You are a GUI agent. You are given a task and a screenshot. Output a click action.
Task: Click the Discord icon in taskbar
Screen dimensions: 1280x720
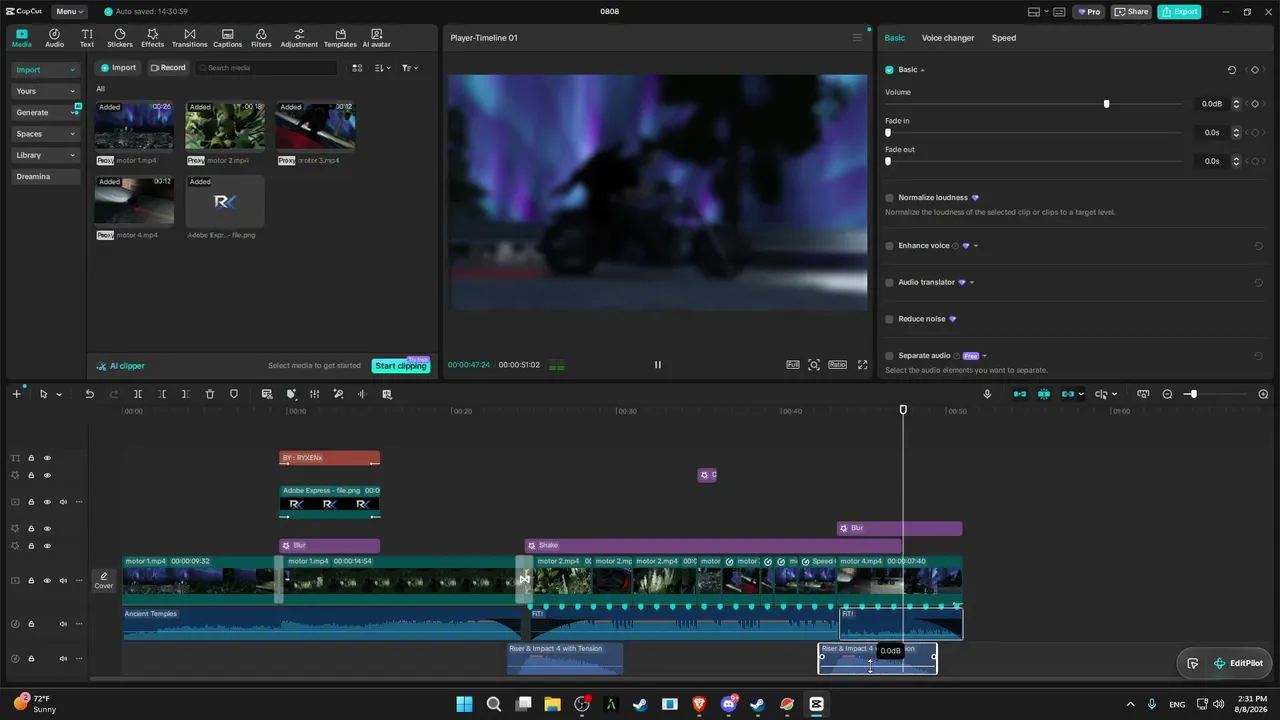point(728,704)
